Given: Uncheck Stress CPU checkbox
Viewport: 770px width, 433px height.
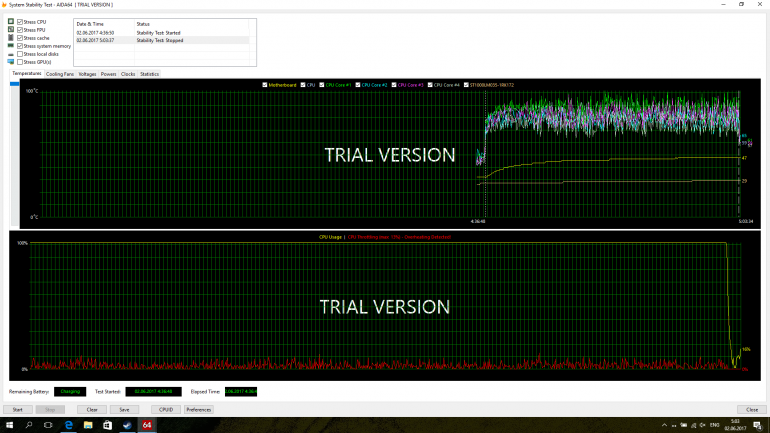Looking at the screenshot, I should tap(20, 22).
